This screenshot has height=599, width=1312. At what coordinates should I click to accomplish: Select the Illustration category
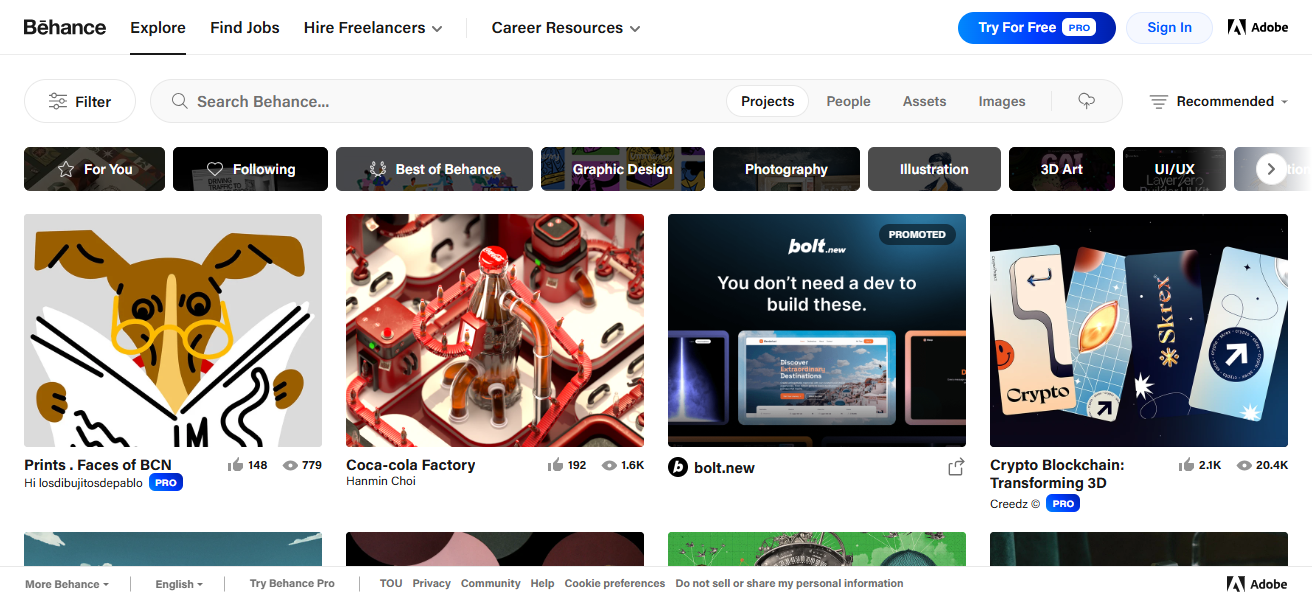(934, 169)
